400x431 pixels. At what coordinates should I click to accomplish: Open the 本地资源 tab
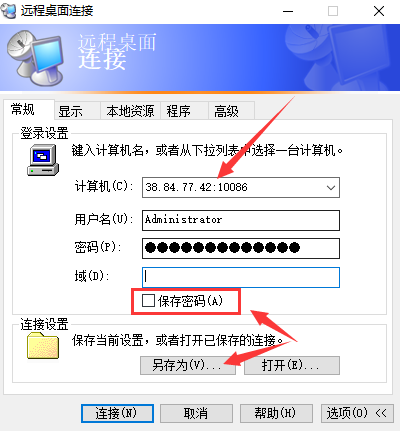(130, 111)
